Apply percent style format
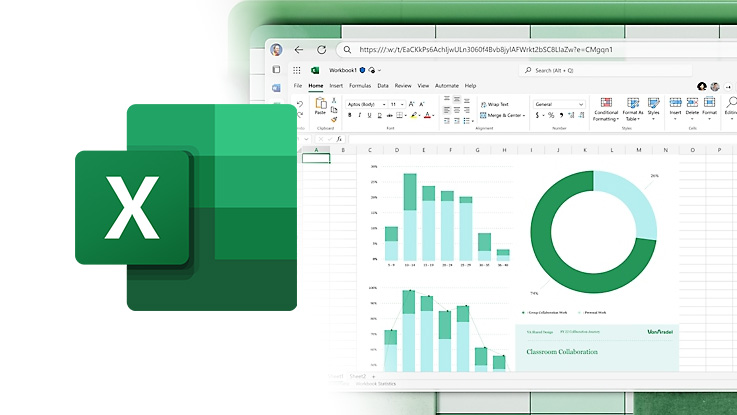 [551, 115]
